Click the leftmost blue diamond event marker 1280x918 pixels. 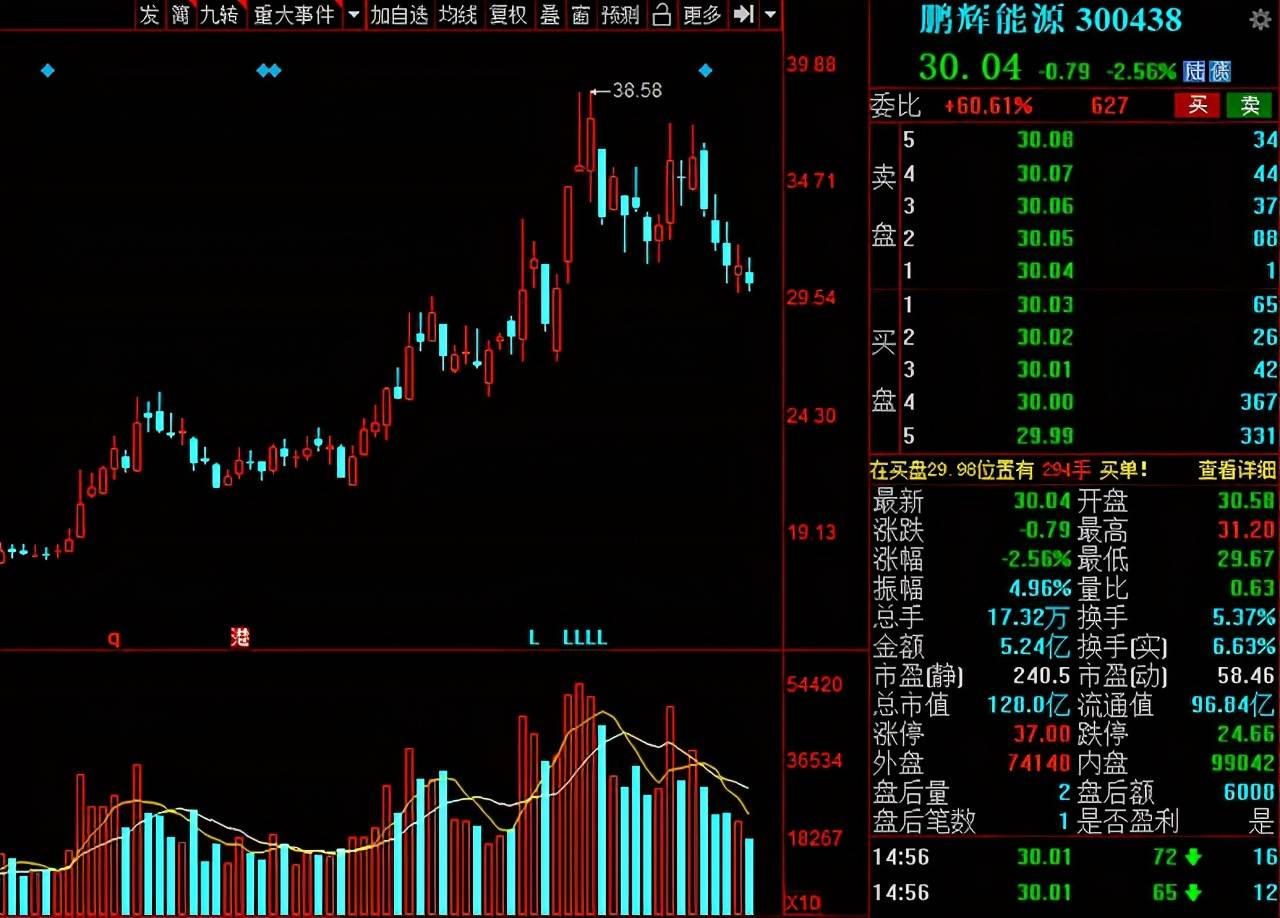(x=47, y=70)
